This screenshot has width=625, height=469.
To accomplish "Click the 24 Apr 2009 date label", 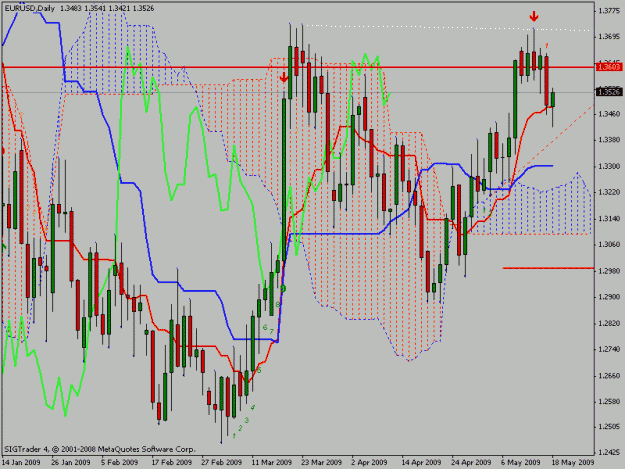I will click(471, 462).
